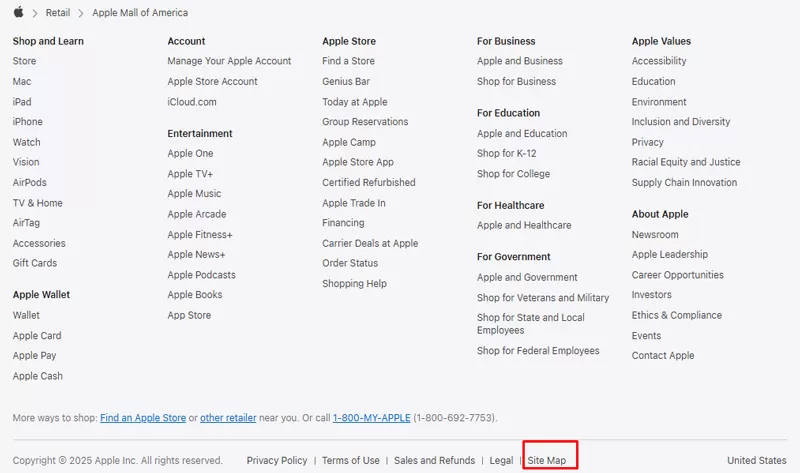
Task: Click the Apple logo breadcrumb icon
Action: point(18,13)
